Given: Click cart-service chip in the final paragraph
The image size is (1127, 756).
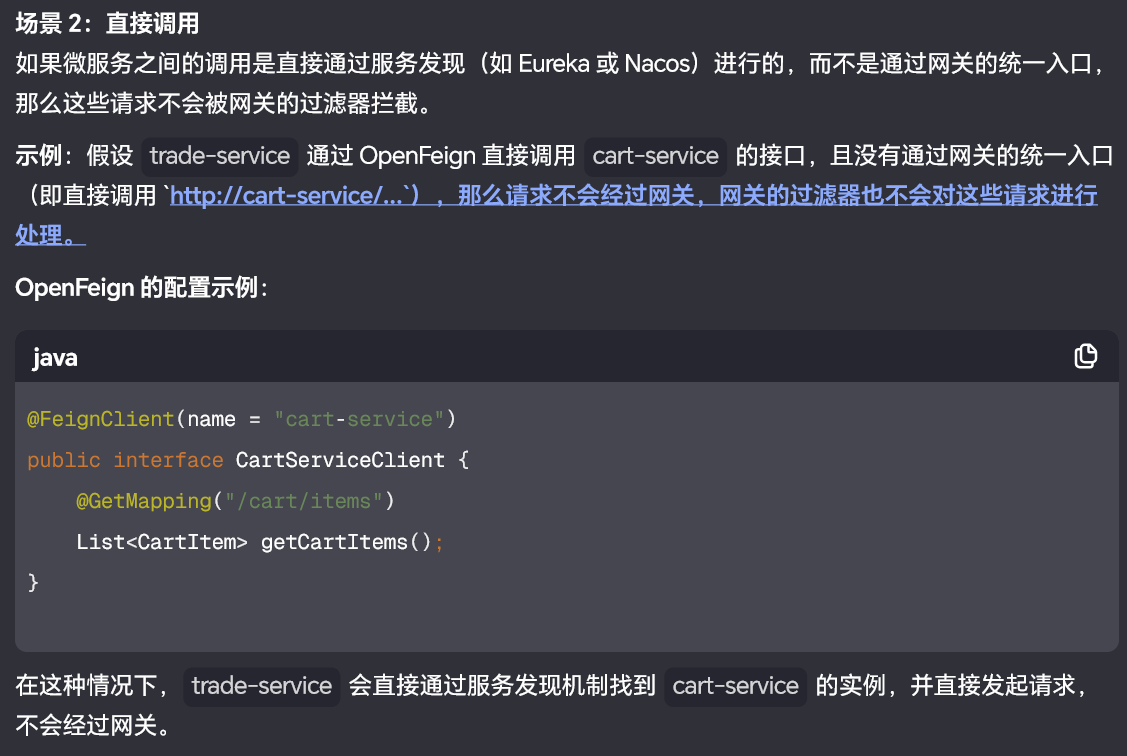Looking at the screenshot, I should coord(735,686).
